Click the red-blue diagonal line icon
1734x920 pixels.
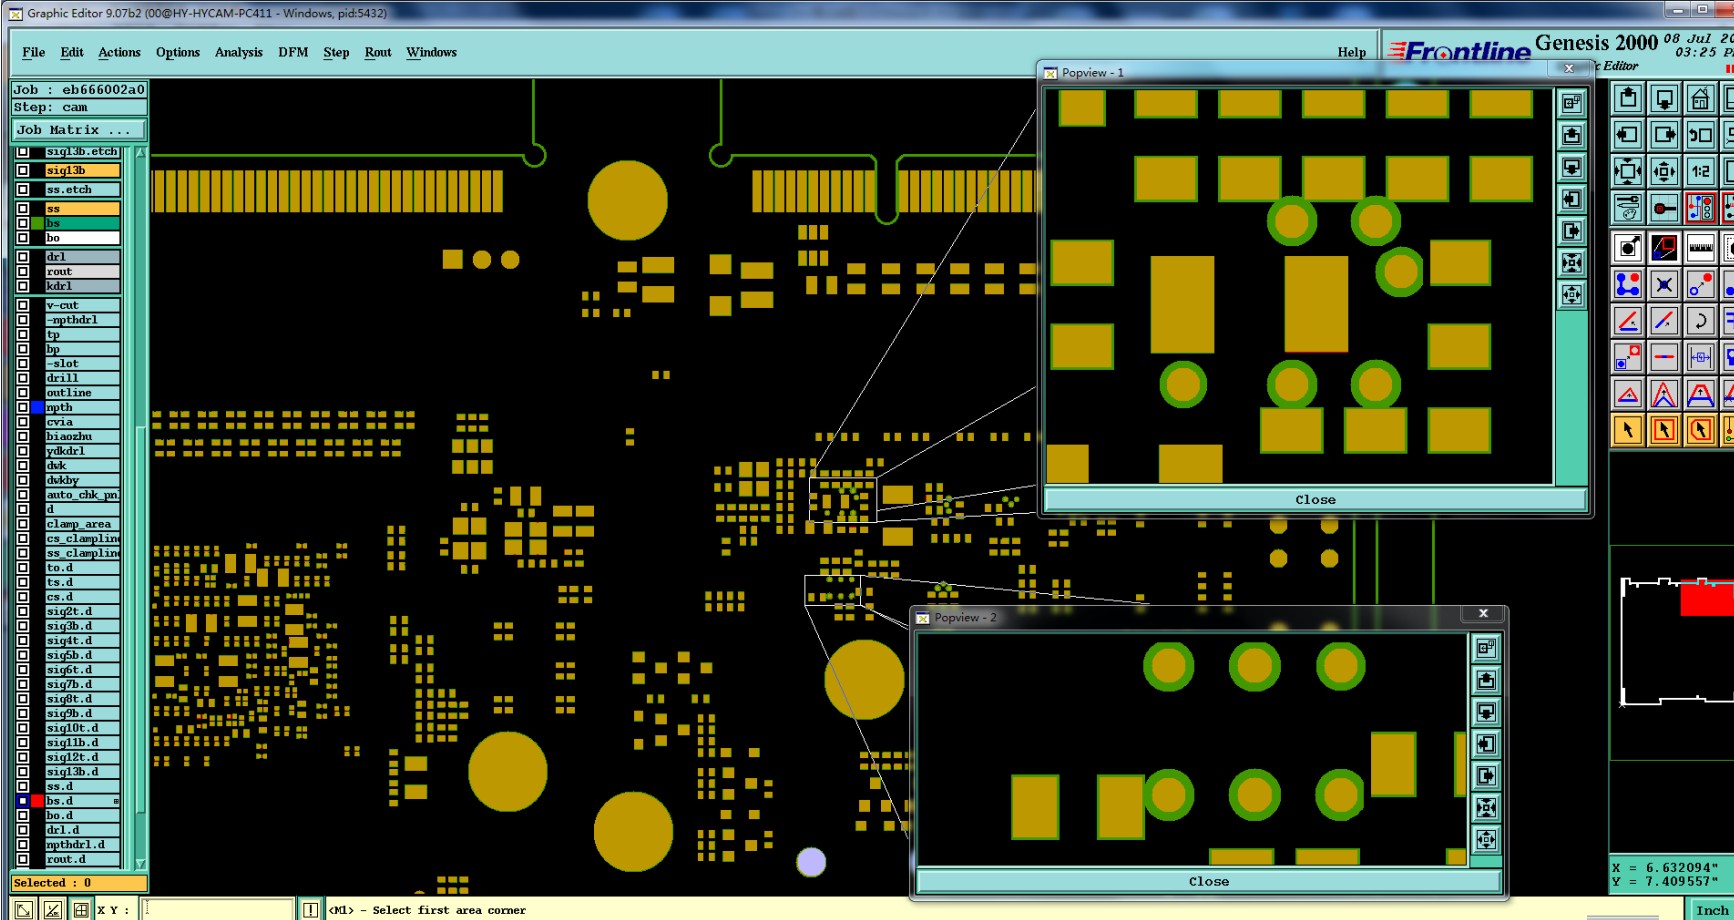1664,321
